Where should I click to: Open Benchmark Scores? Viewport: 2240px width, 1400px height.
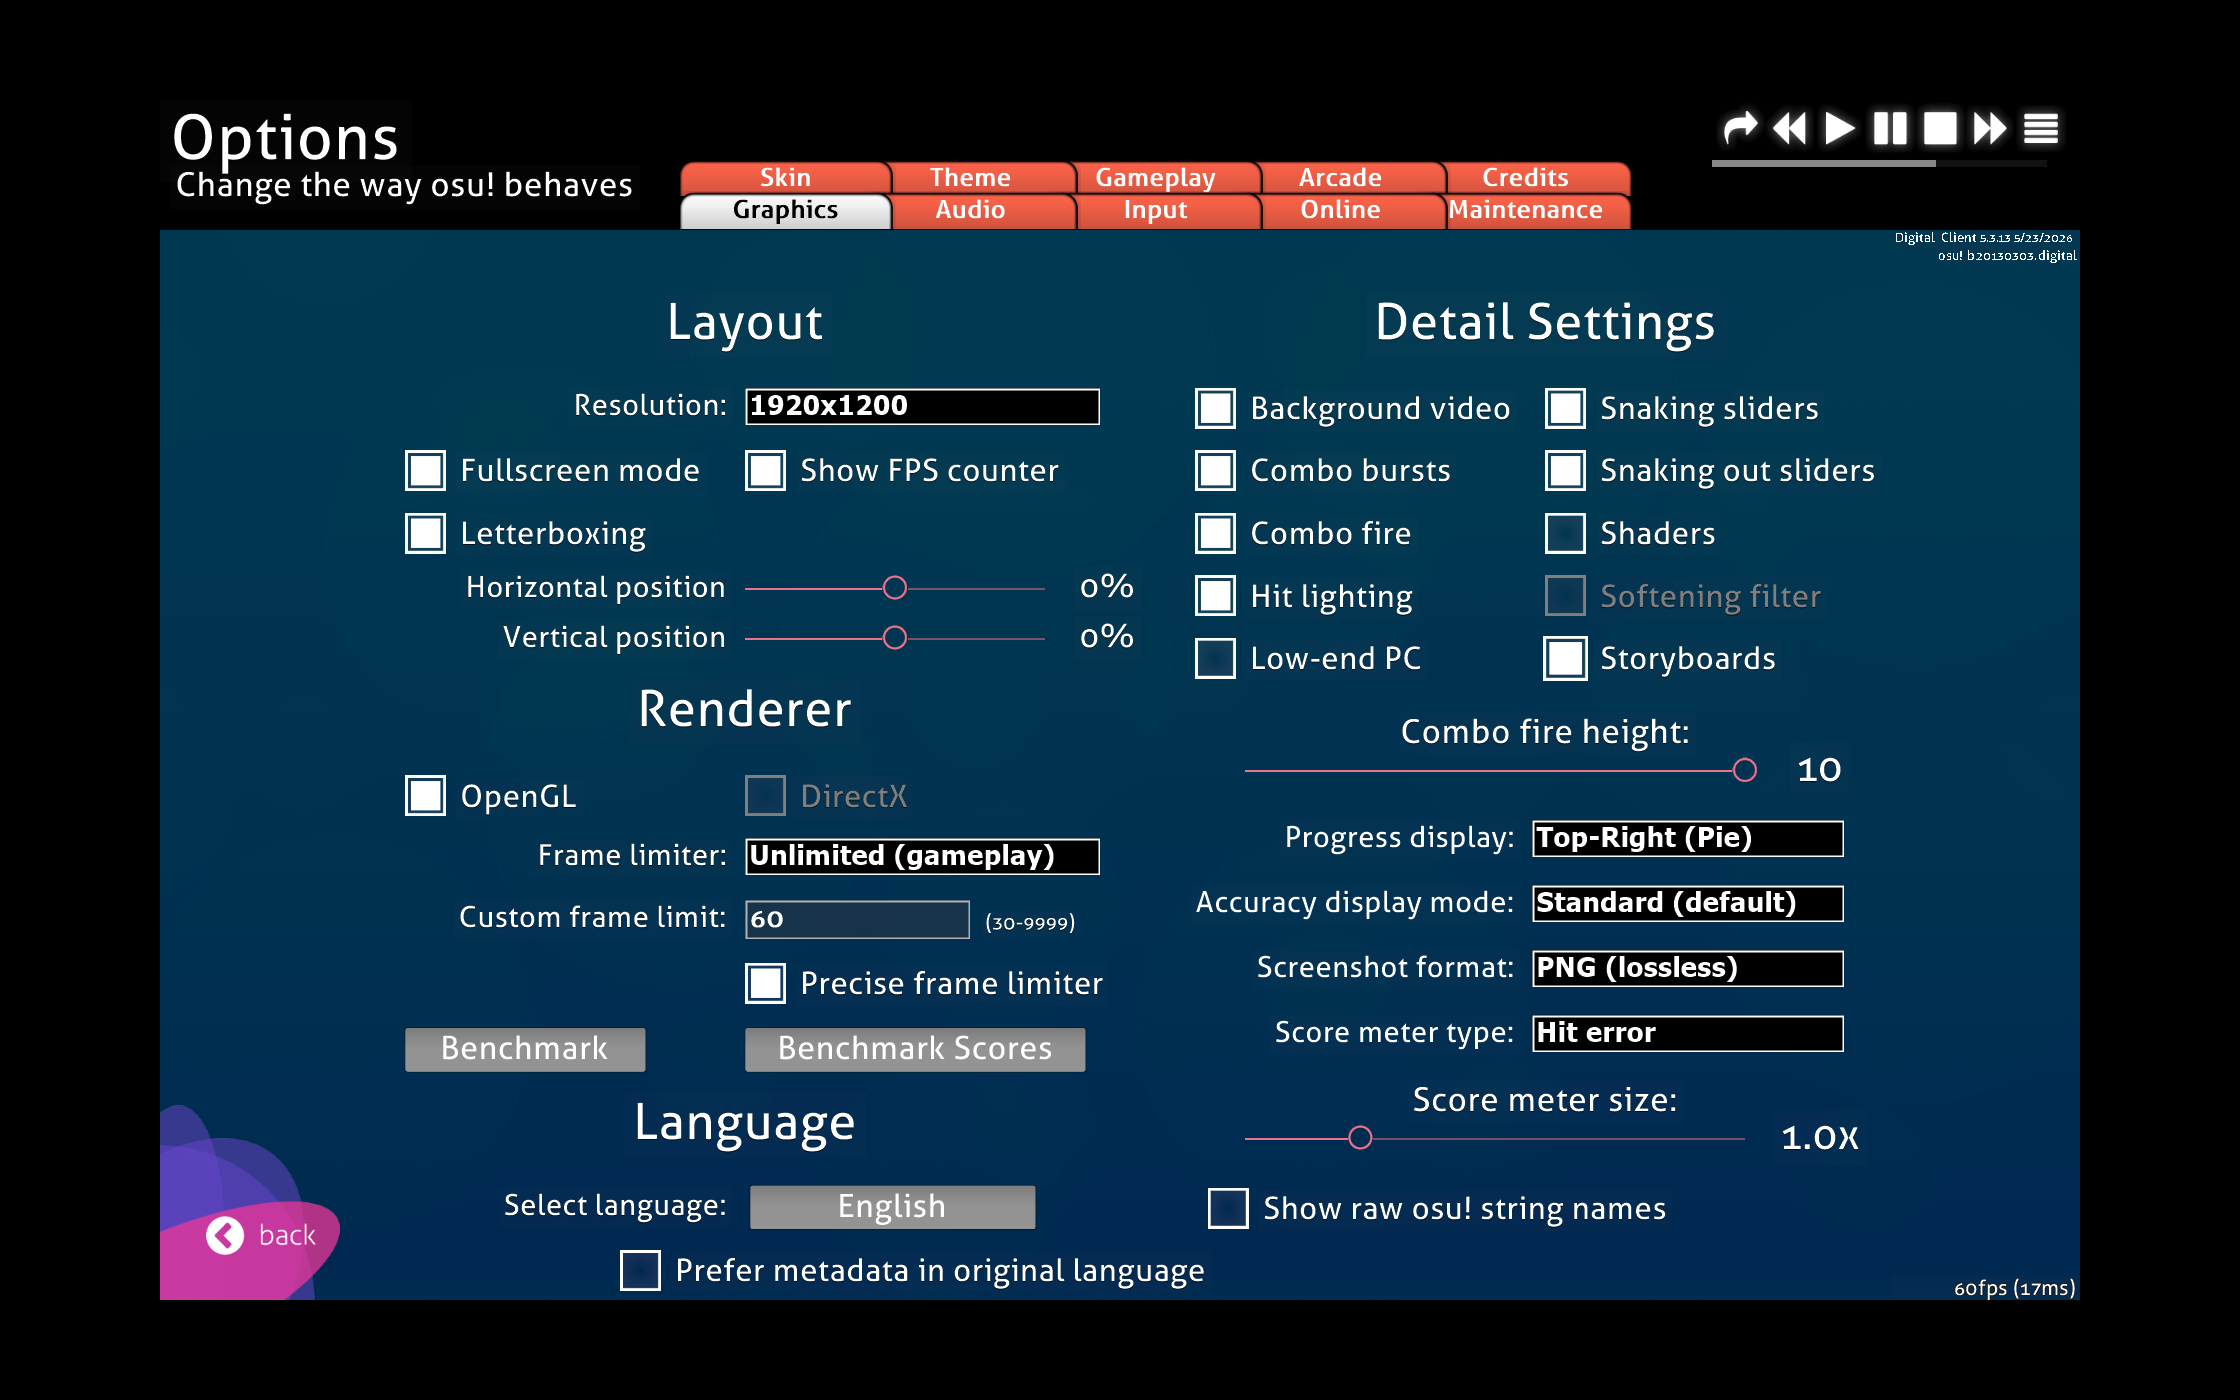[x=915, y=1049]
